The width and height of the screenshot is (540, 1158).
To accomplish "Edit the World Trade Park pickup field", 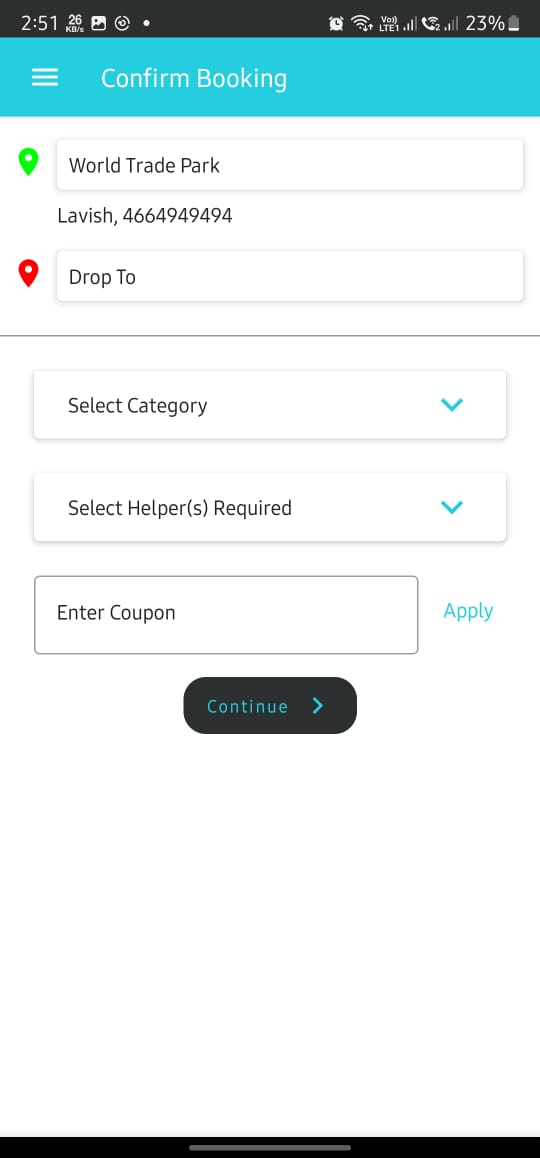I will click(290, 165).
